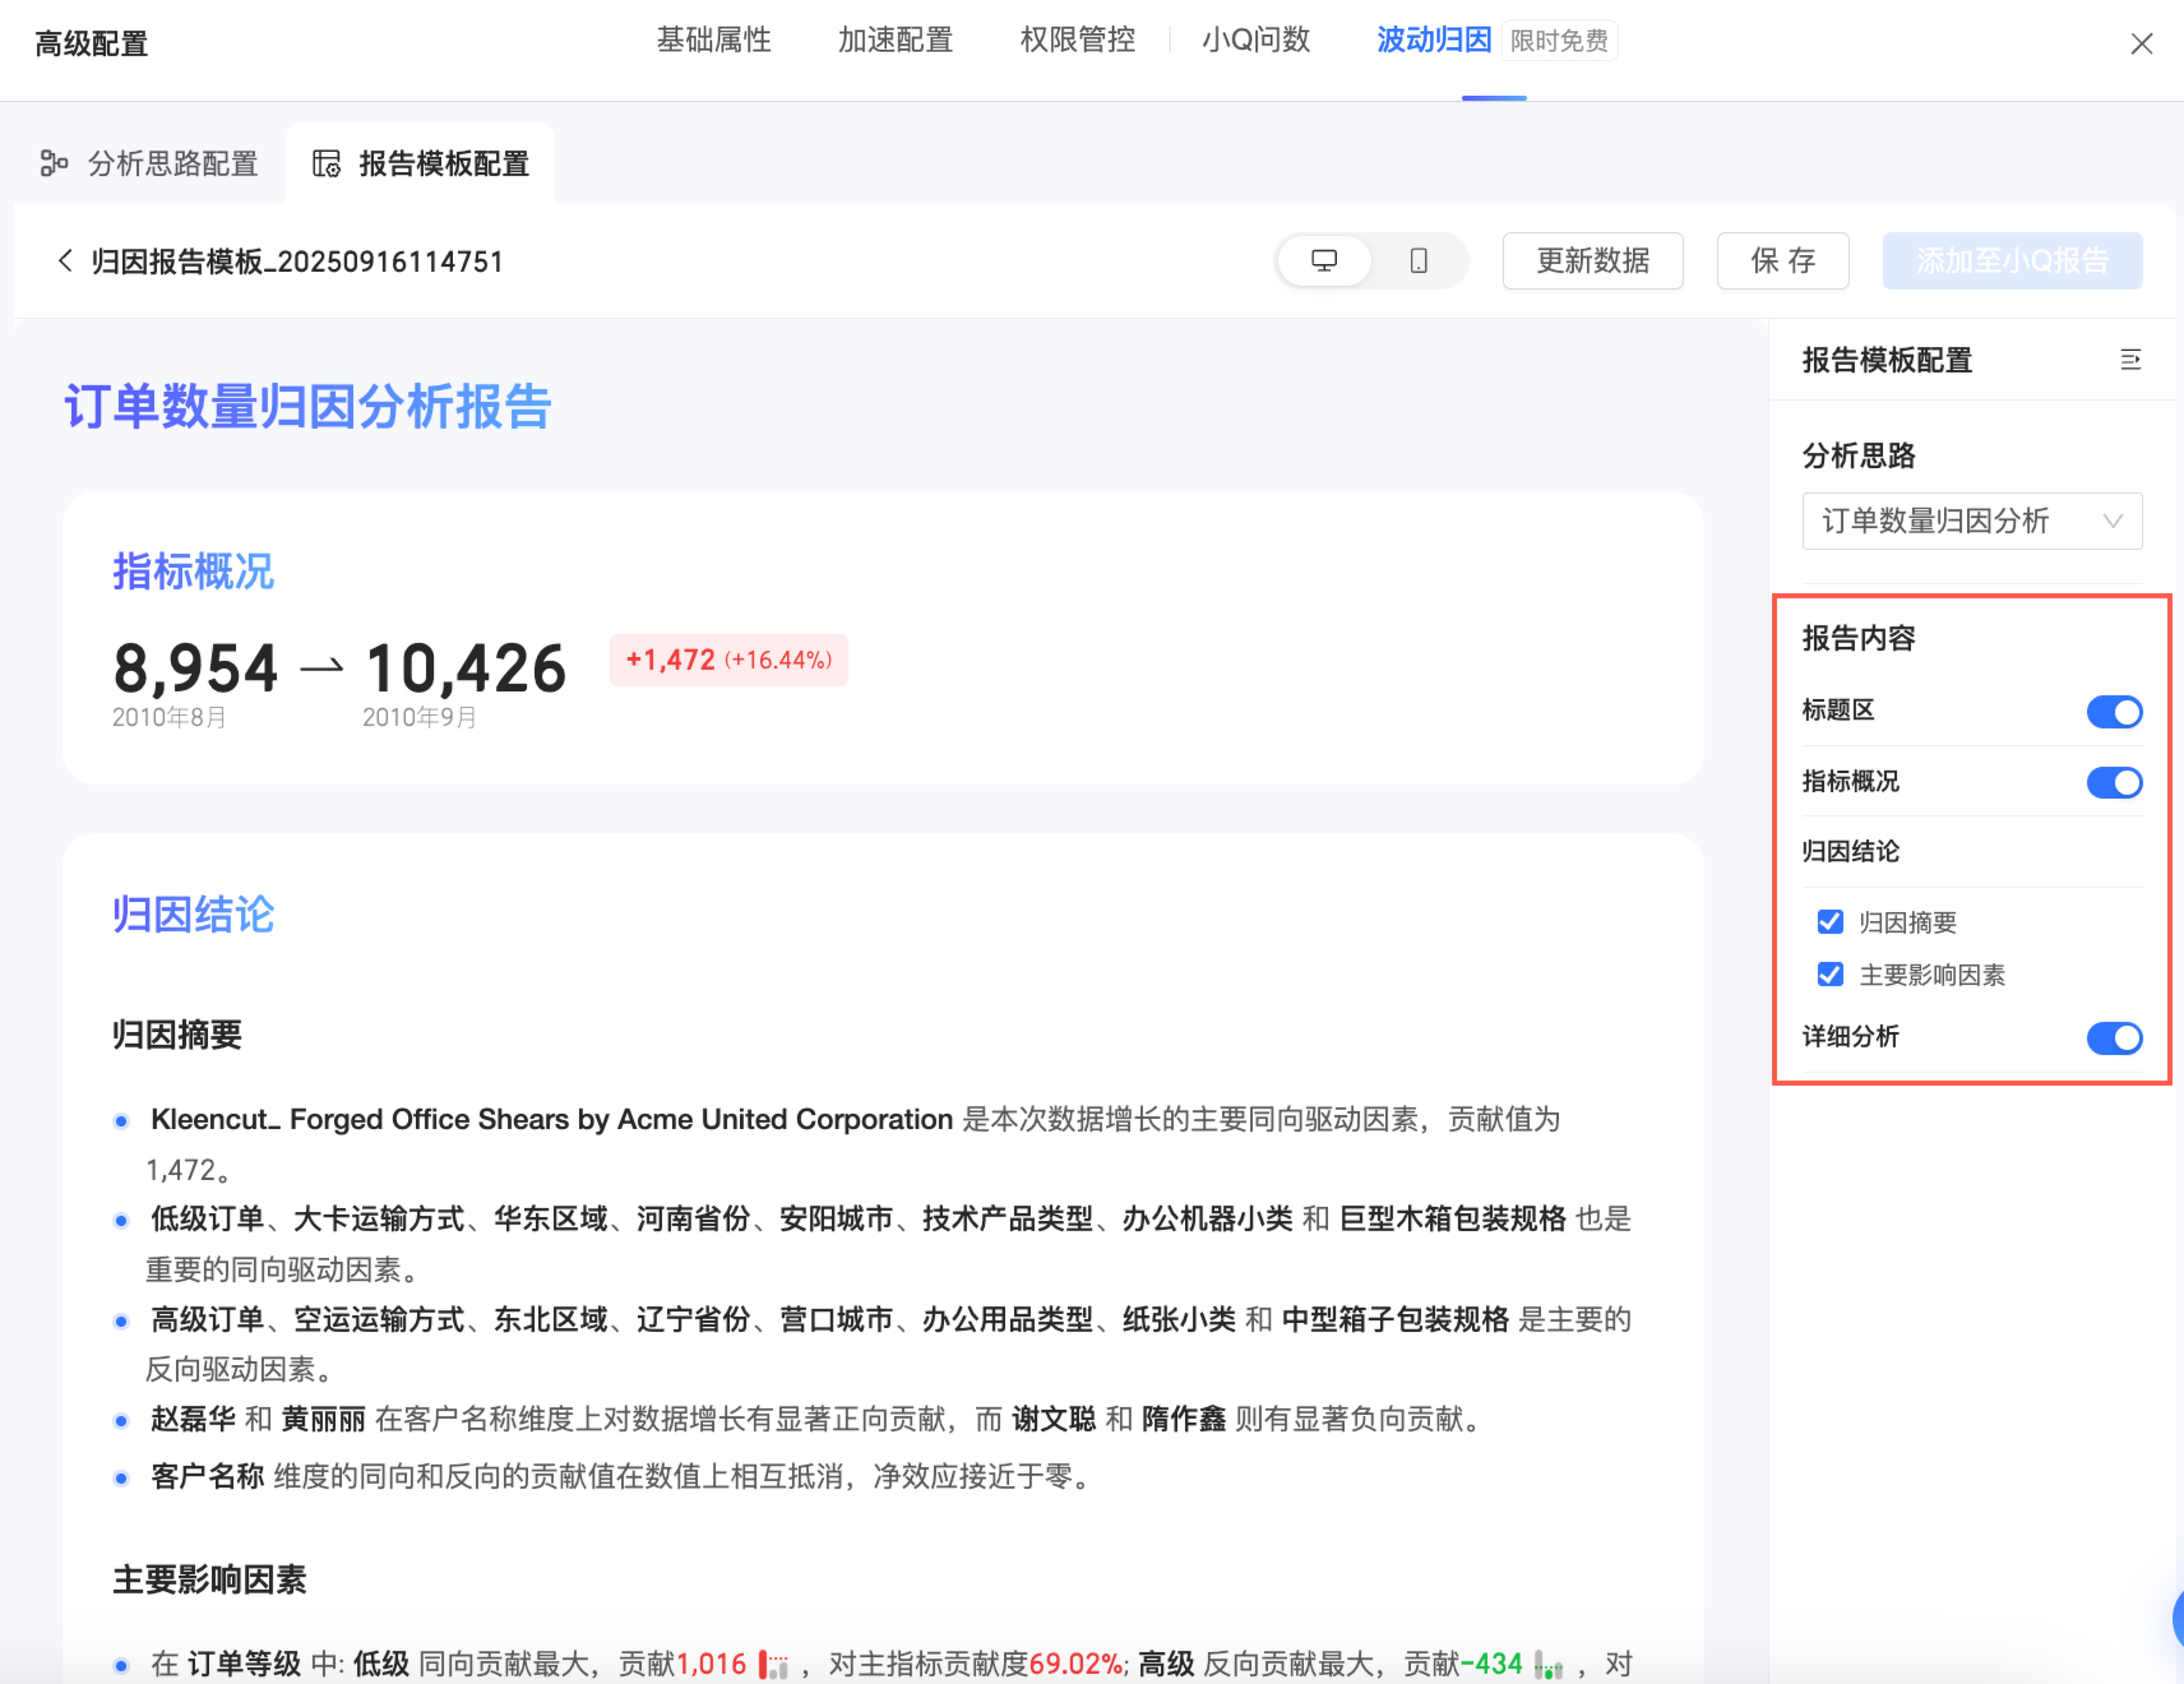Uncheck the 主要影响因素 checkbox
The width and height of the screenshot is (2184, 1684).
(1830, 975)
